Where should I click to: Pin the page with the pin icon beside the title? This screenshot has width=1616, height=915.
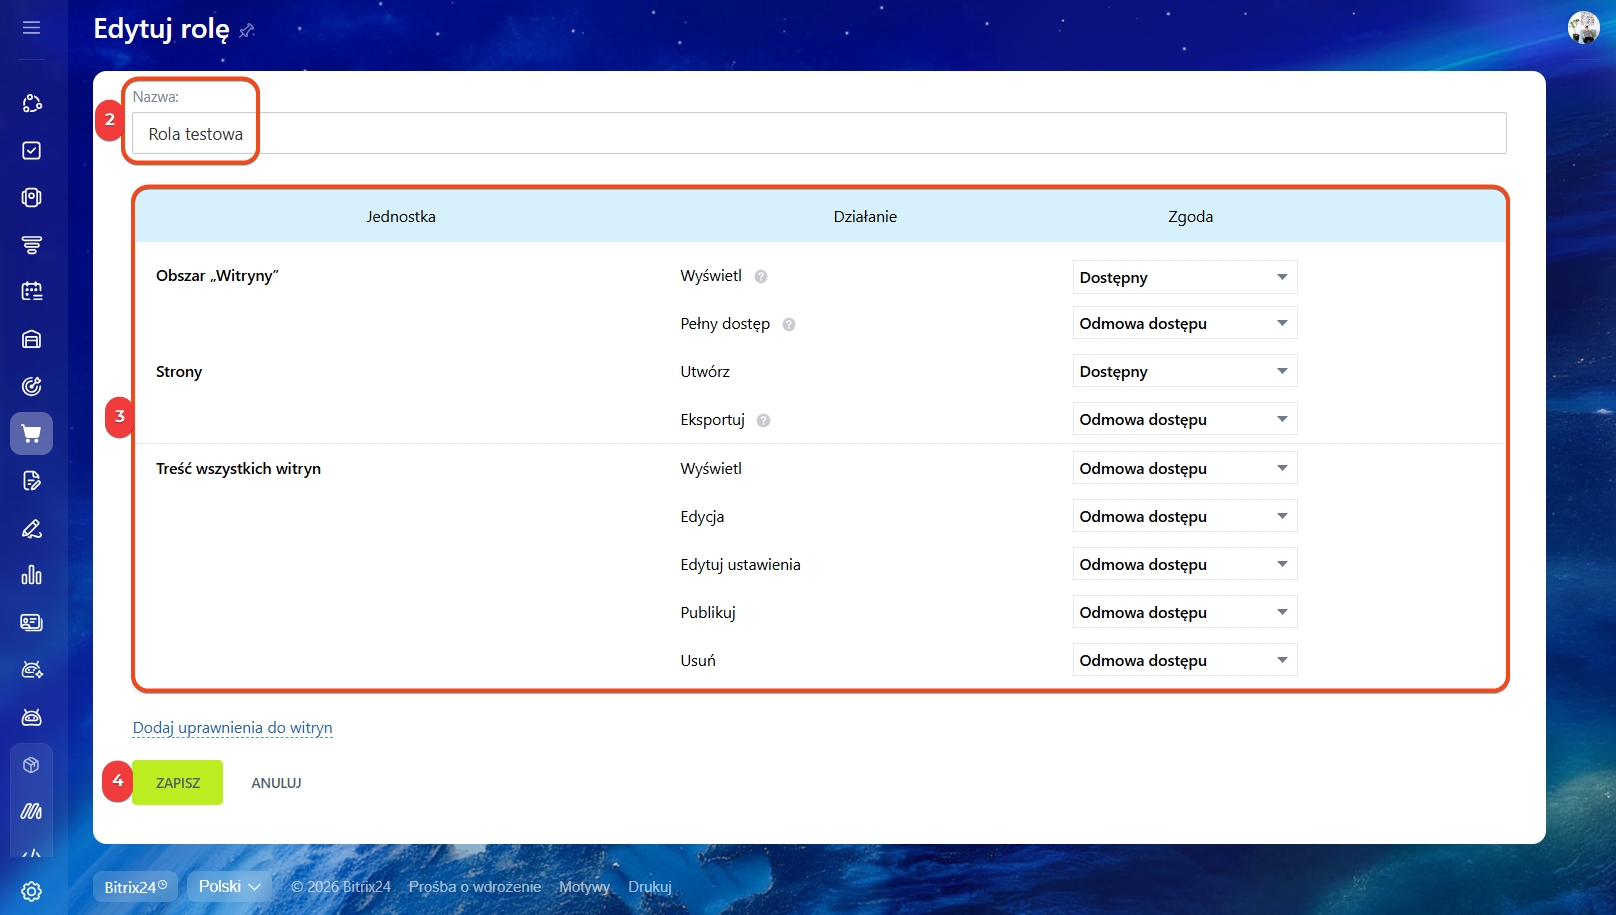pos(247,31)
